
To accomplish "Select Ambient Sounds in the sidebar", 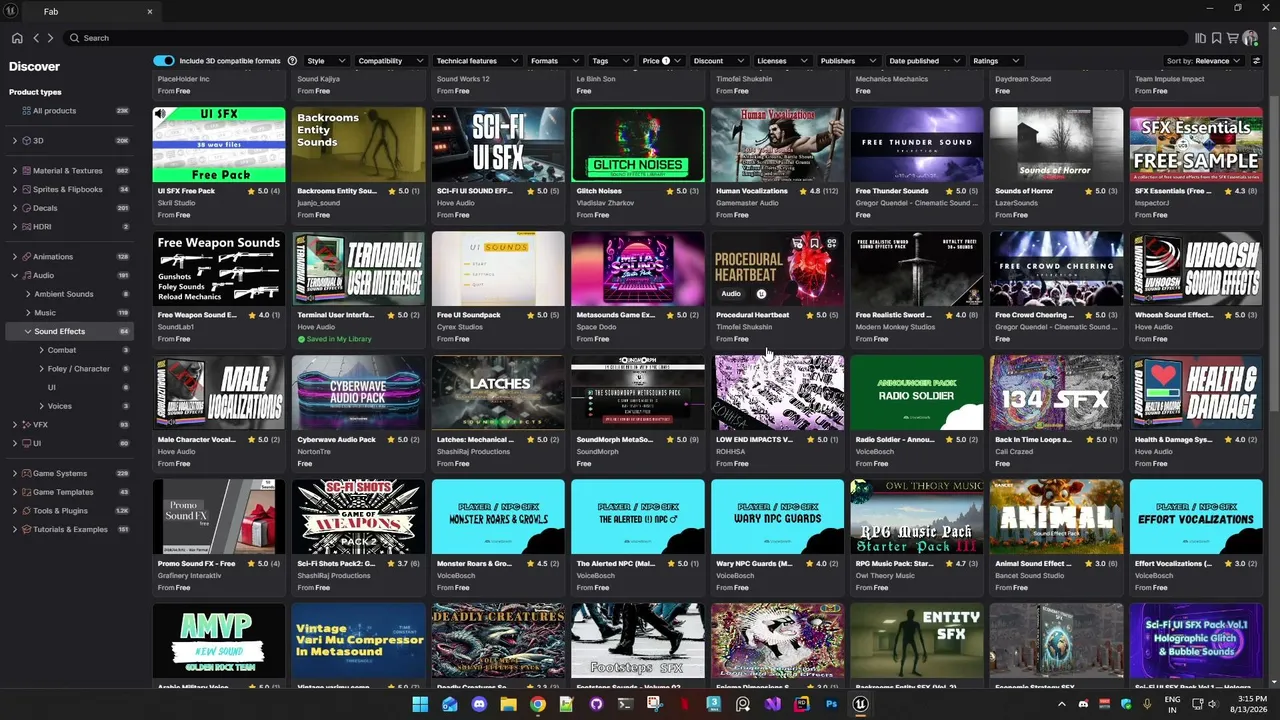I will [x=64, y=294].
